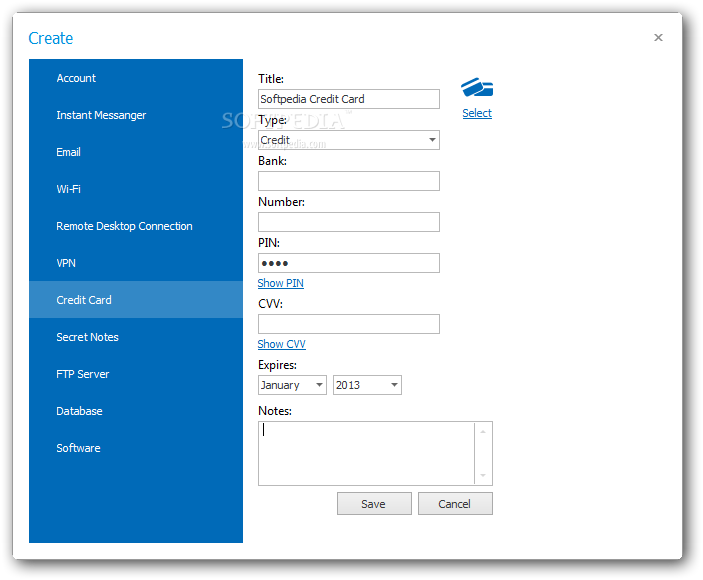Click in the Notes text area

pyautogui.click(x=366, y=453)
